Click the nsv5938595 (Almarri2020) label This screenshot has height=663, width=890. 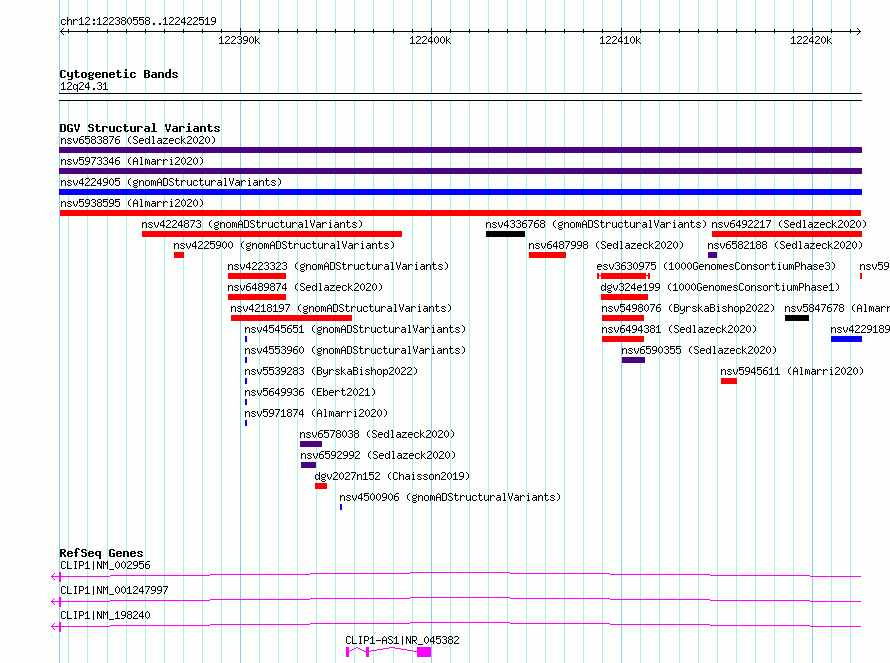(x=132, y=203)
